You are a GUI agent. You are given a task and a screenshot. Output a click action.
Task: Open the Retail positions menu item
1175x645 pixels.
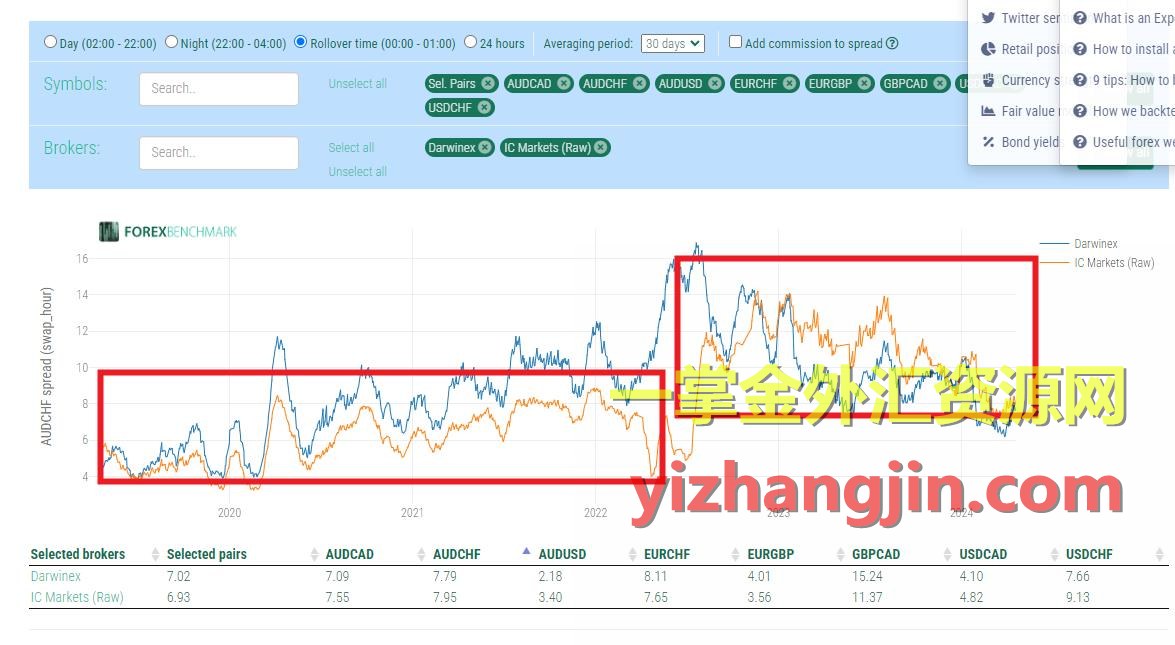coord(1030,49)
